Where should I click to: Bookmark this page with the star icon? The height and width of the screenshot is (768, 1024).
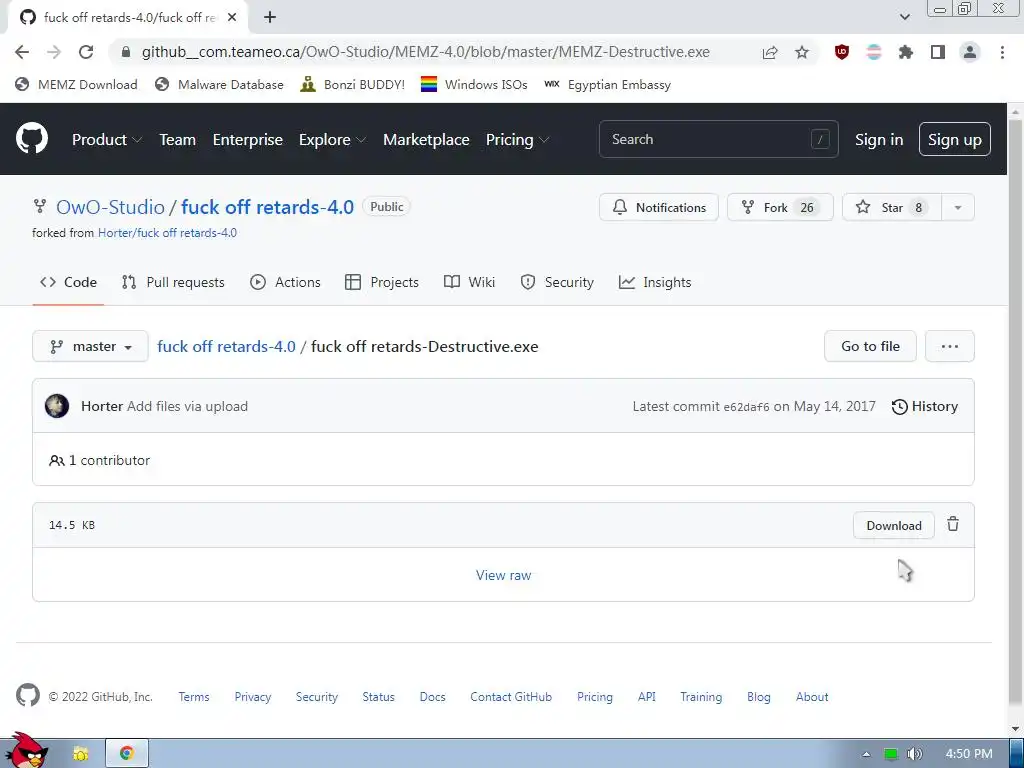[802, 52]
